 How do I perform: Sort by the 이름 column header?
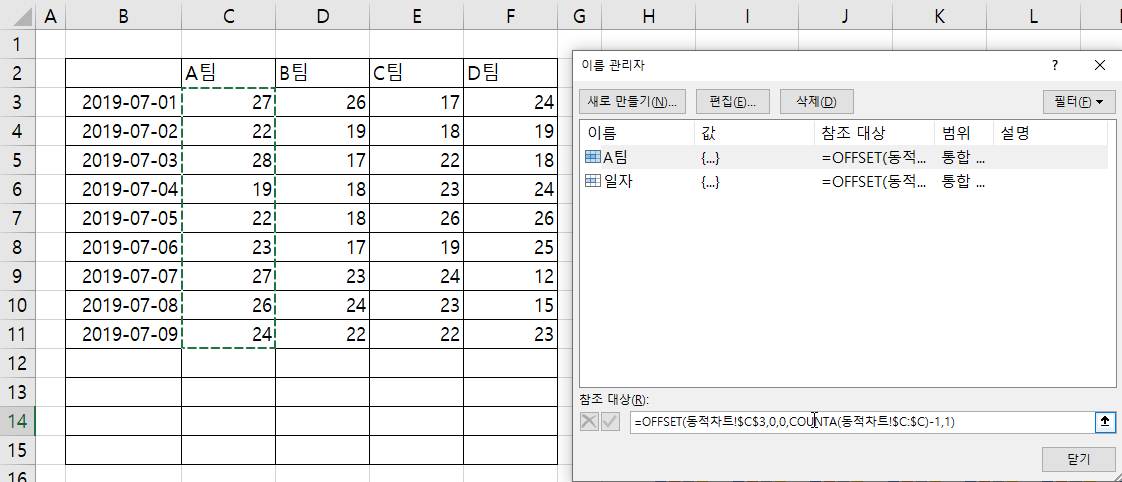pyautogui.click(x=637, y=133)
